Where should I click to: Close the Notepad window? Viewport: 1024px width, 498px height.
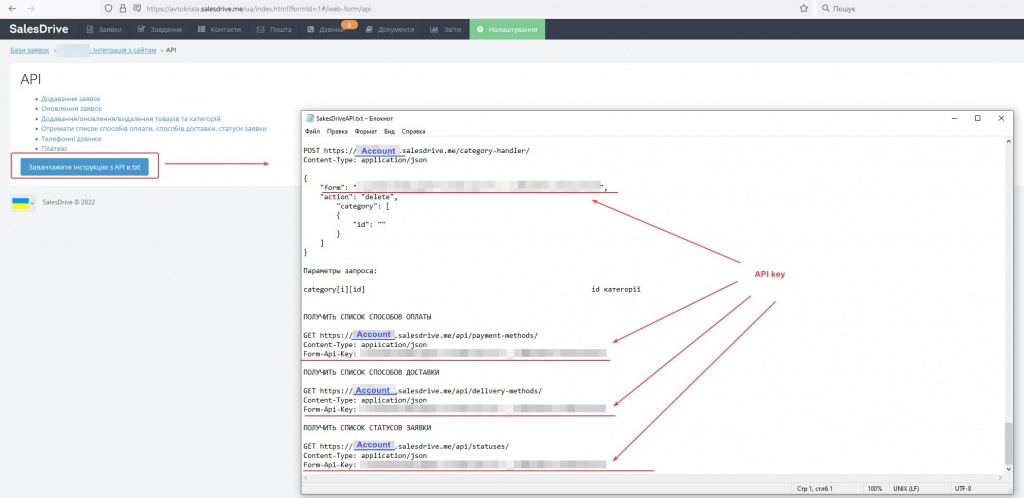1001,118
